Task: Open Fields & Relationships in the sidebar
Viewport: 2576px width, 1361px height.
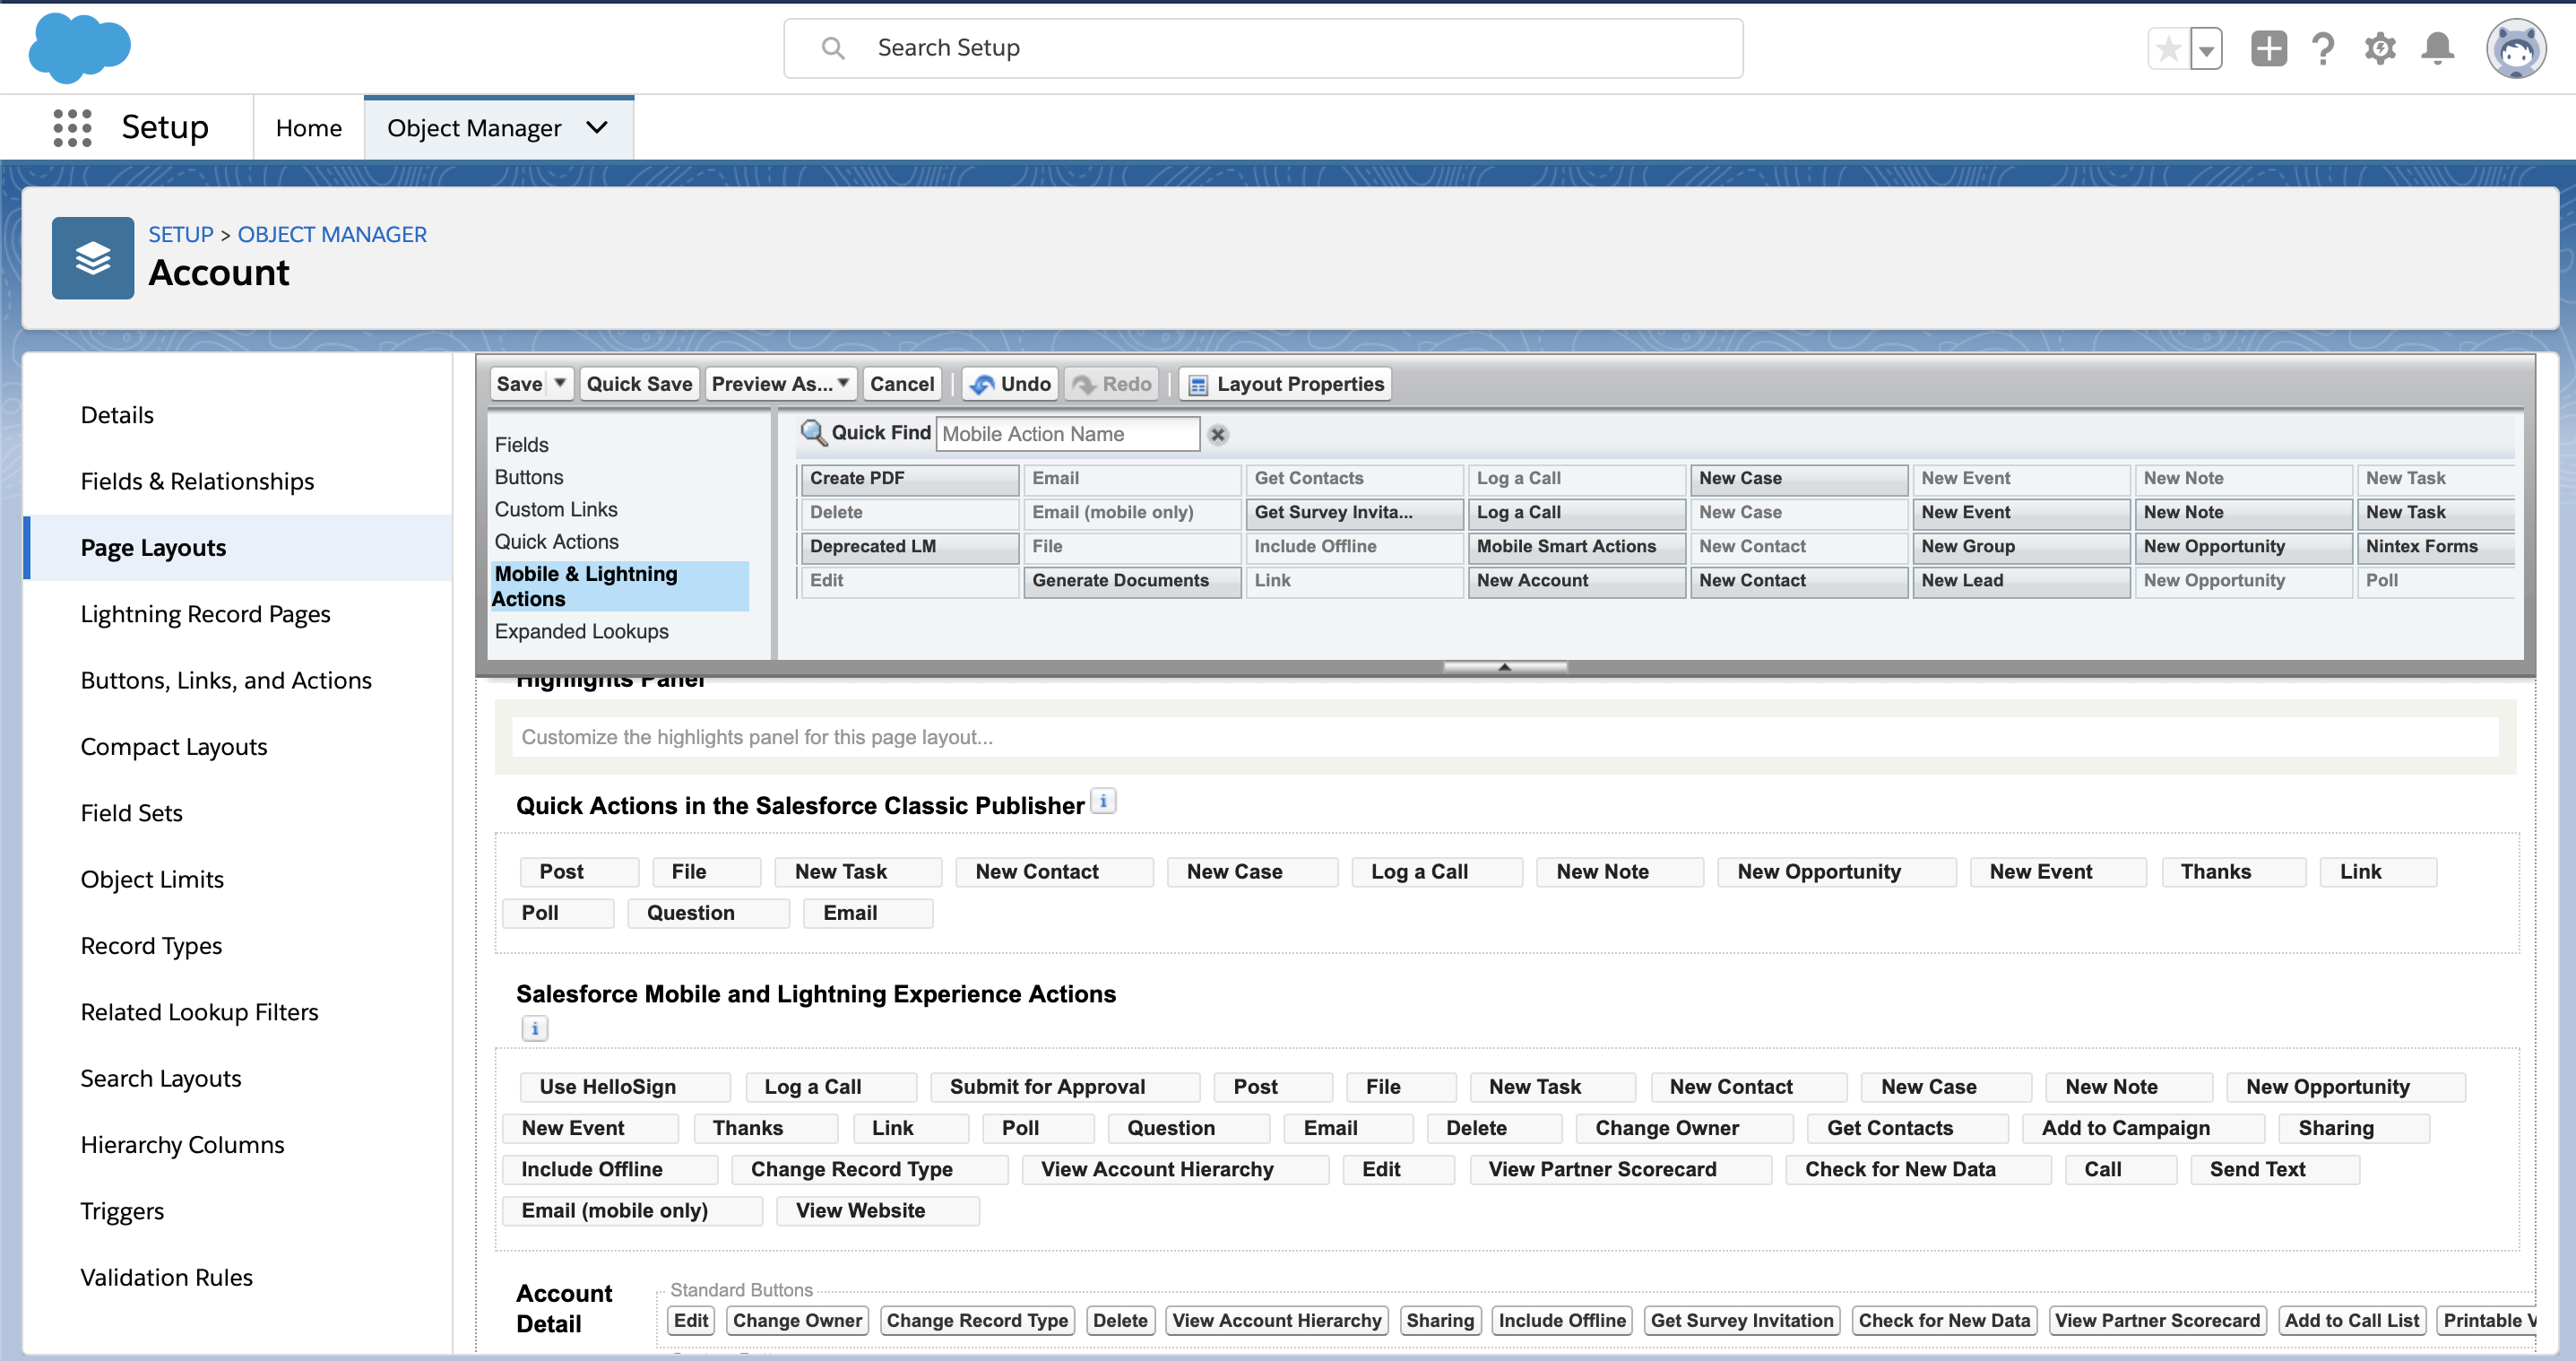Action: (197, 481)
